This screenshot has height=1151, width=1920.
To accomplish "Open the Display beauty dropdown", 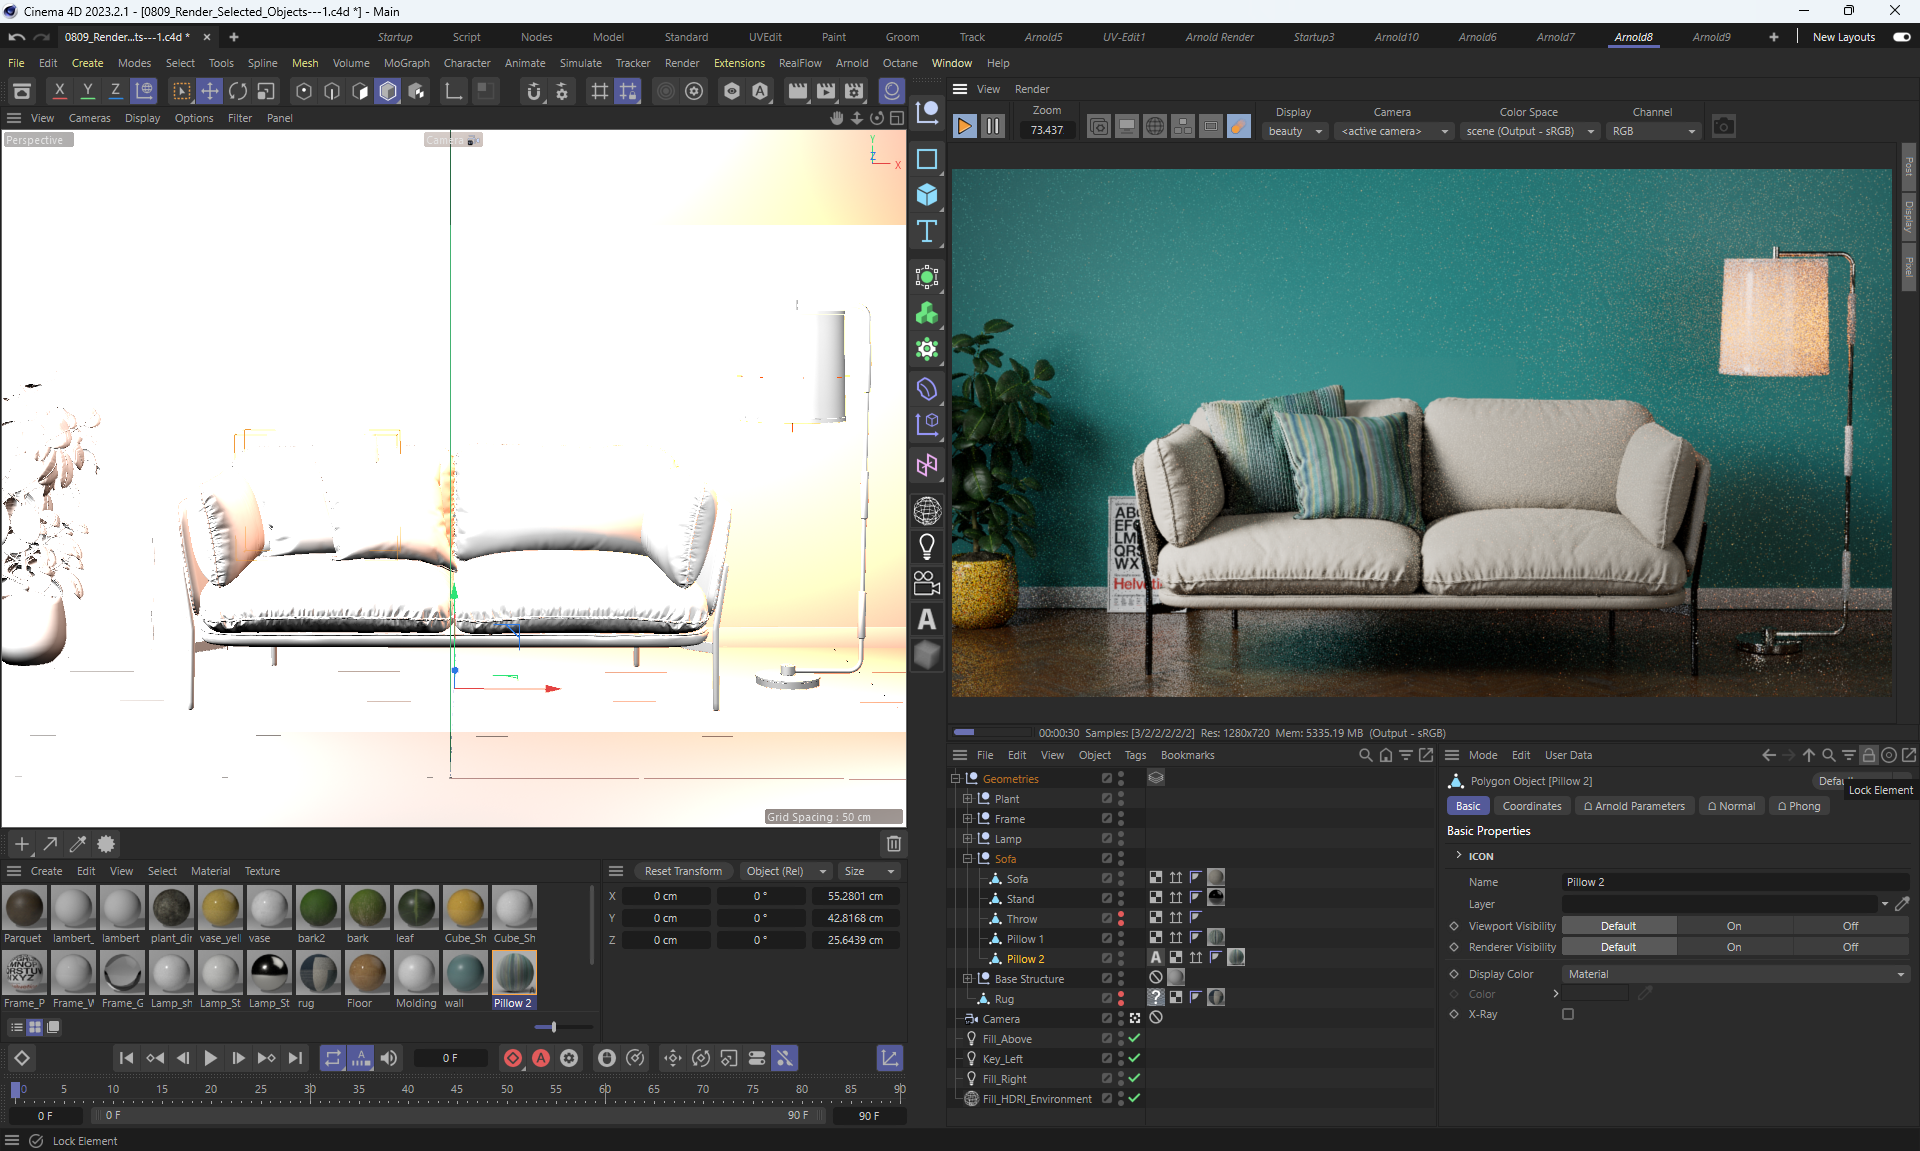I will (1296, 131).
